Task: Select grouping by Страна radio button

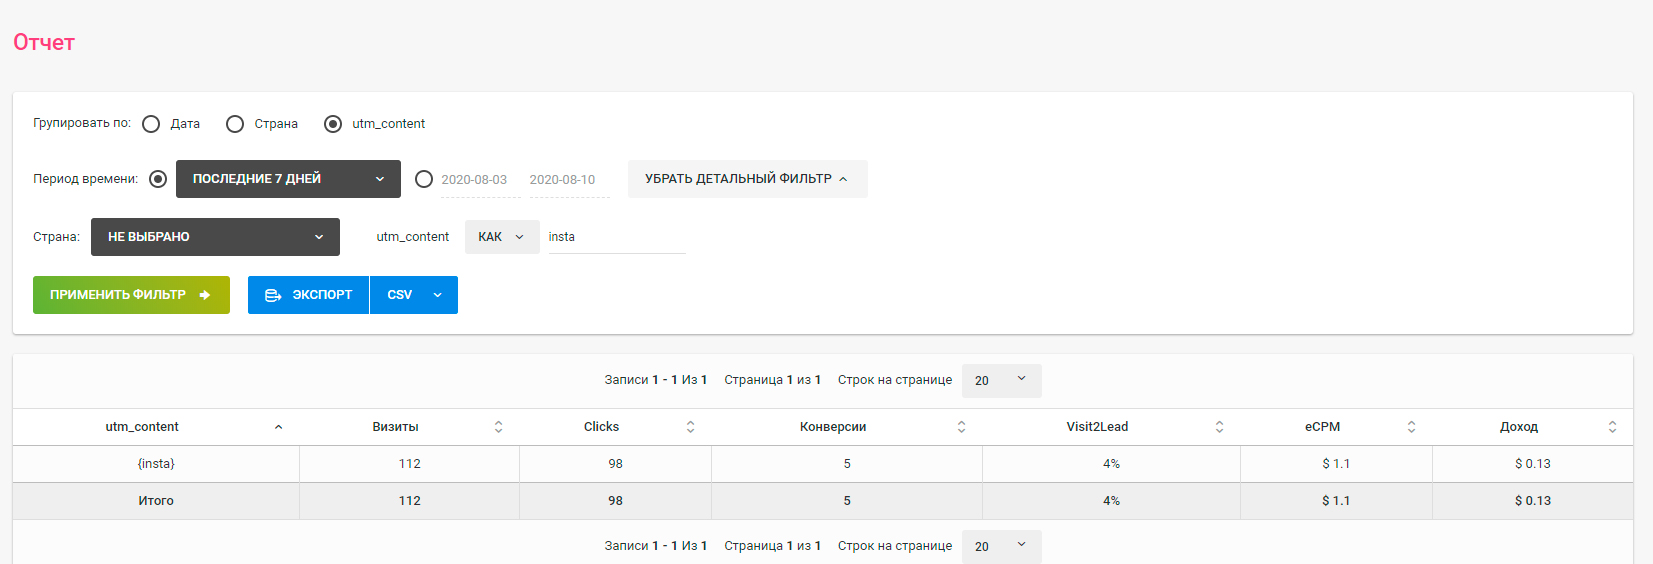Action: coord(235,124)
